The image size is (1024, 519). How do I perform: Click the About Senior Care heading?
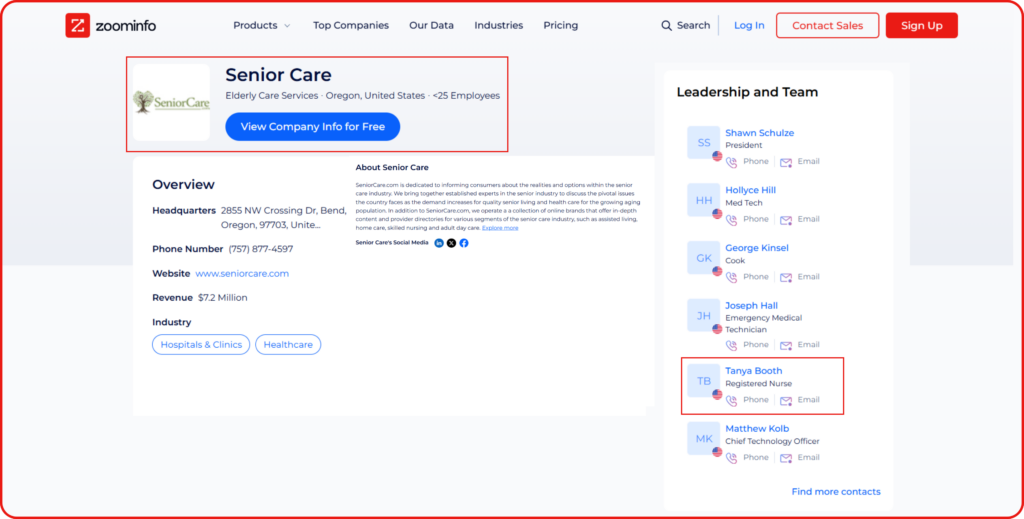click(392, 167)
